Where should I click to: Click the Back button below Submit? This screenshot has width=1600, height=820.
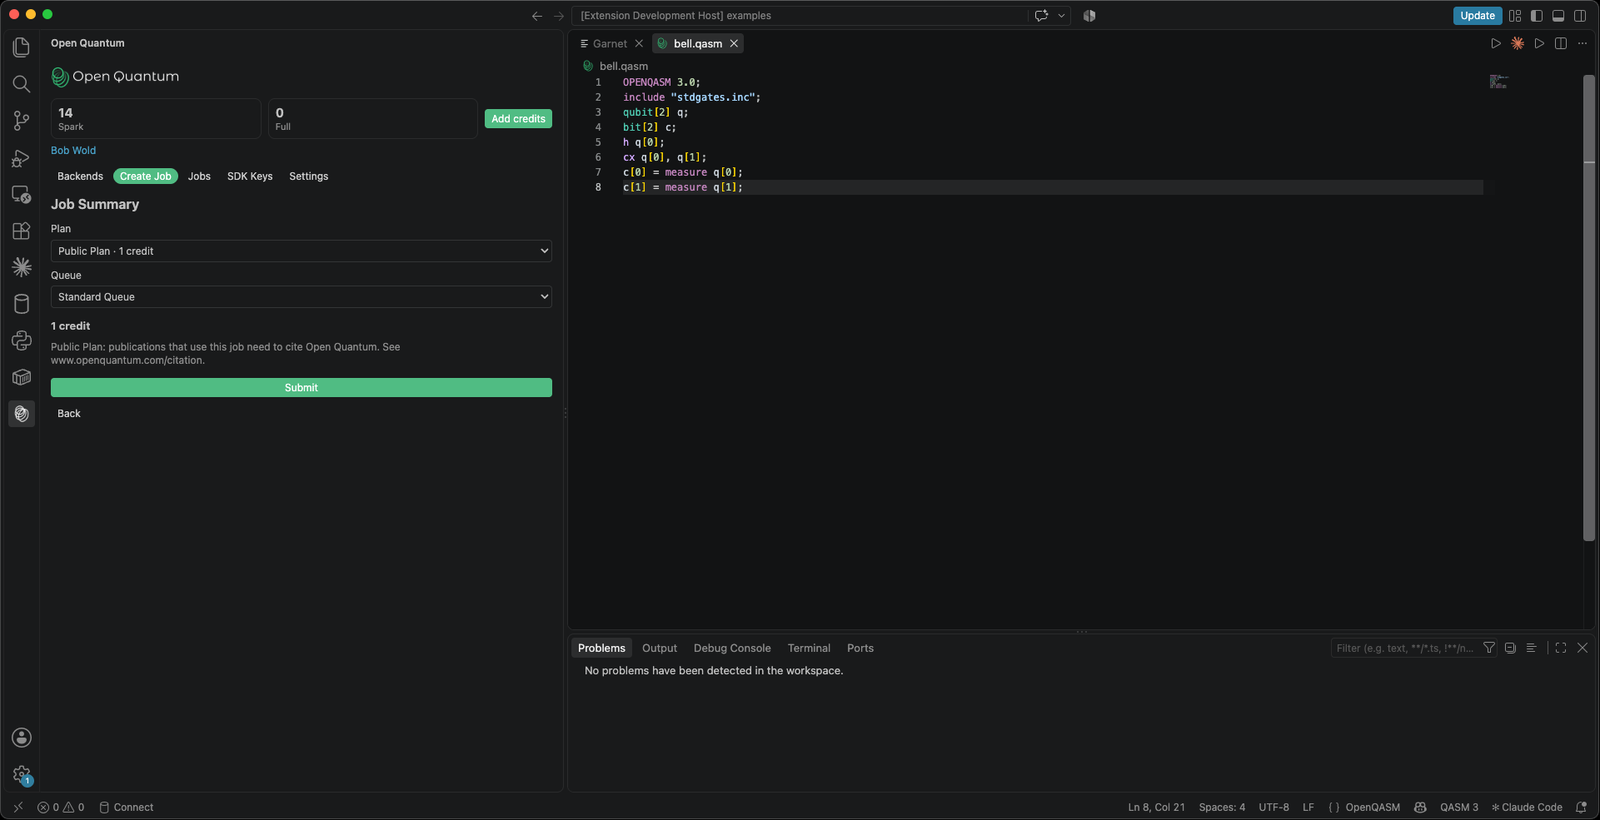pos(69,414)
